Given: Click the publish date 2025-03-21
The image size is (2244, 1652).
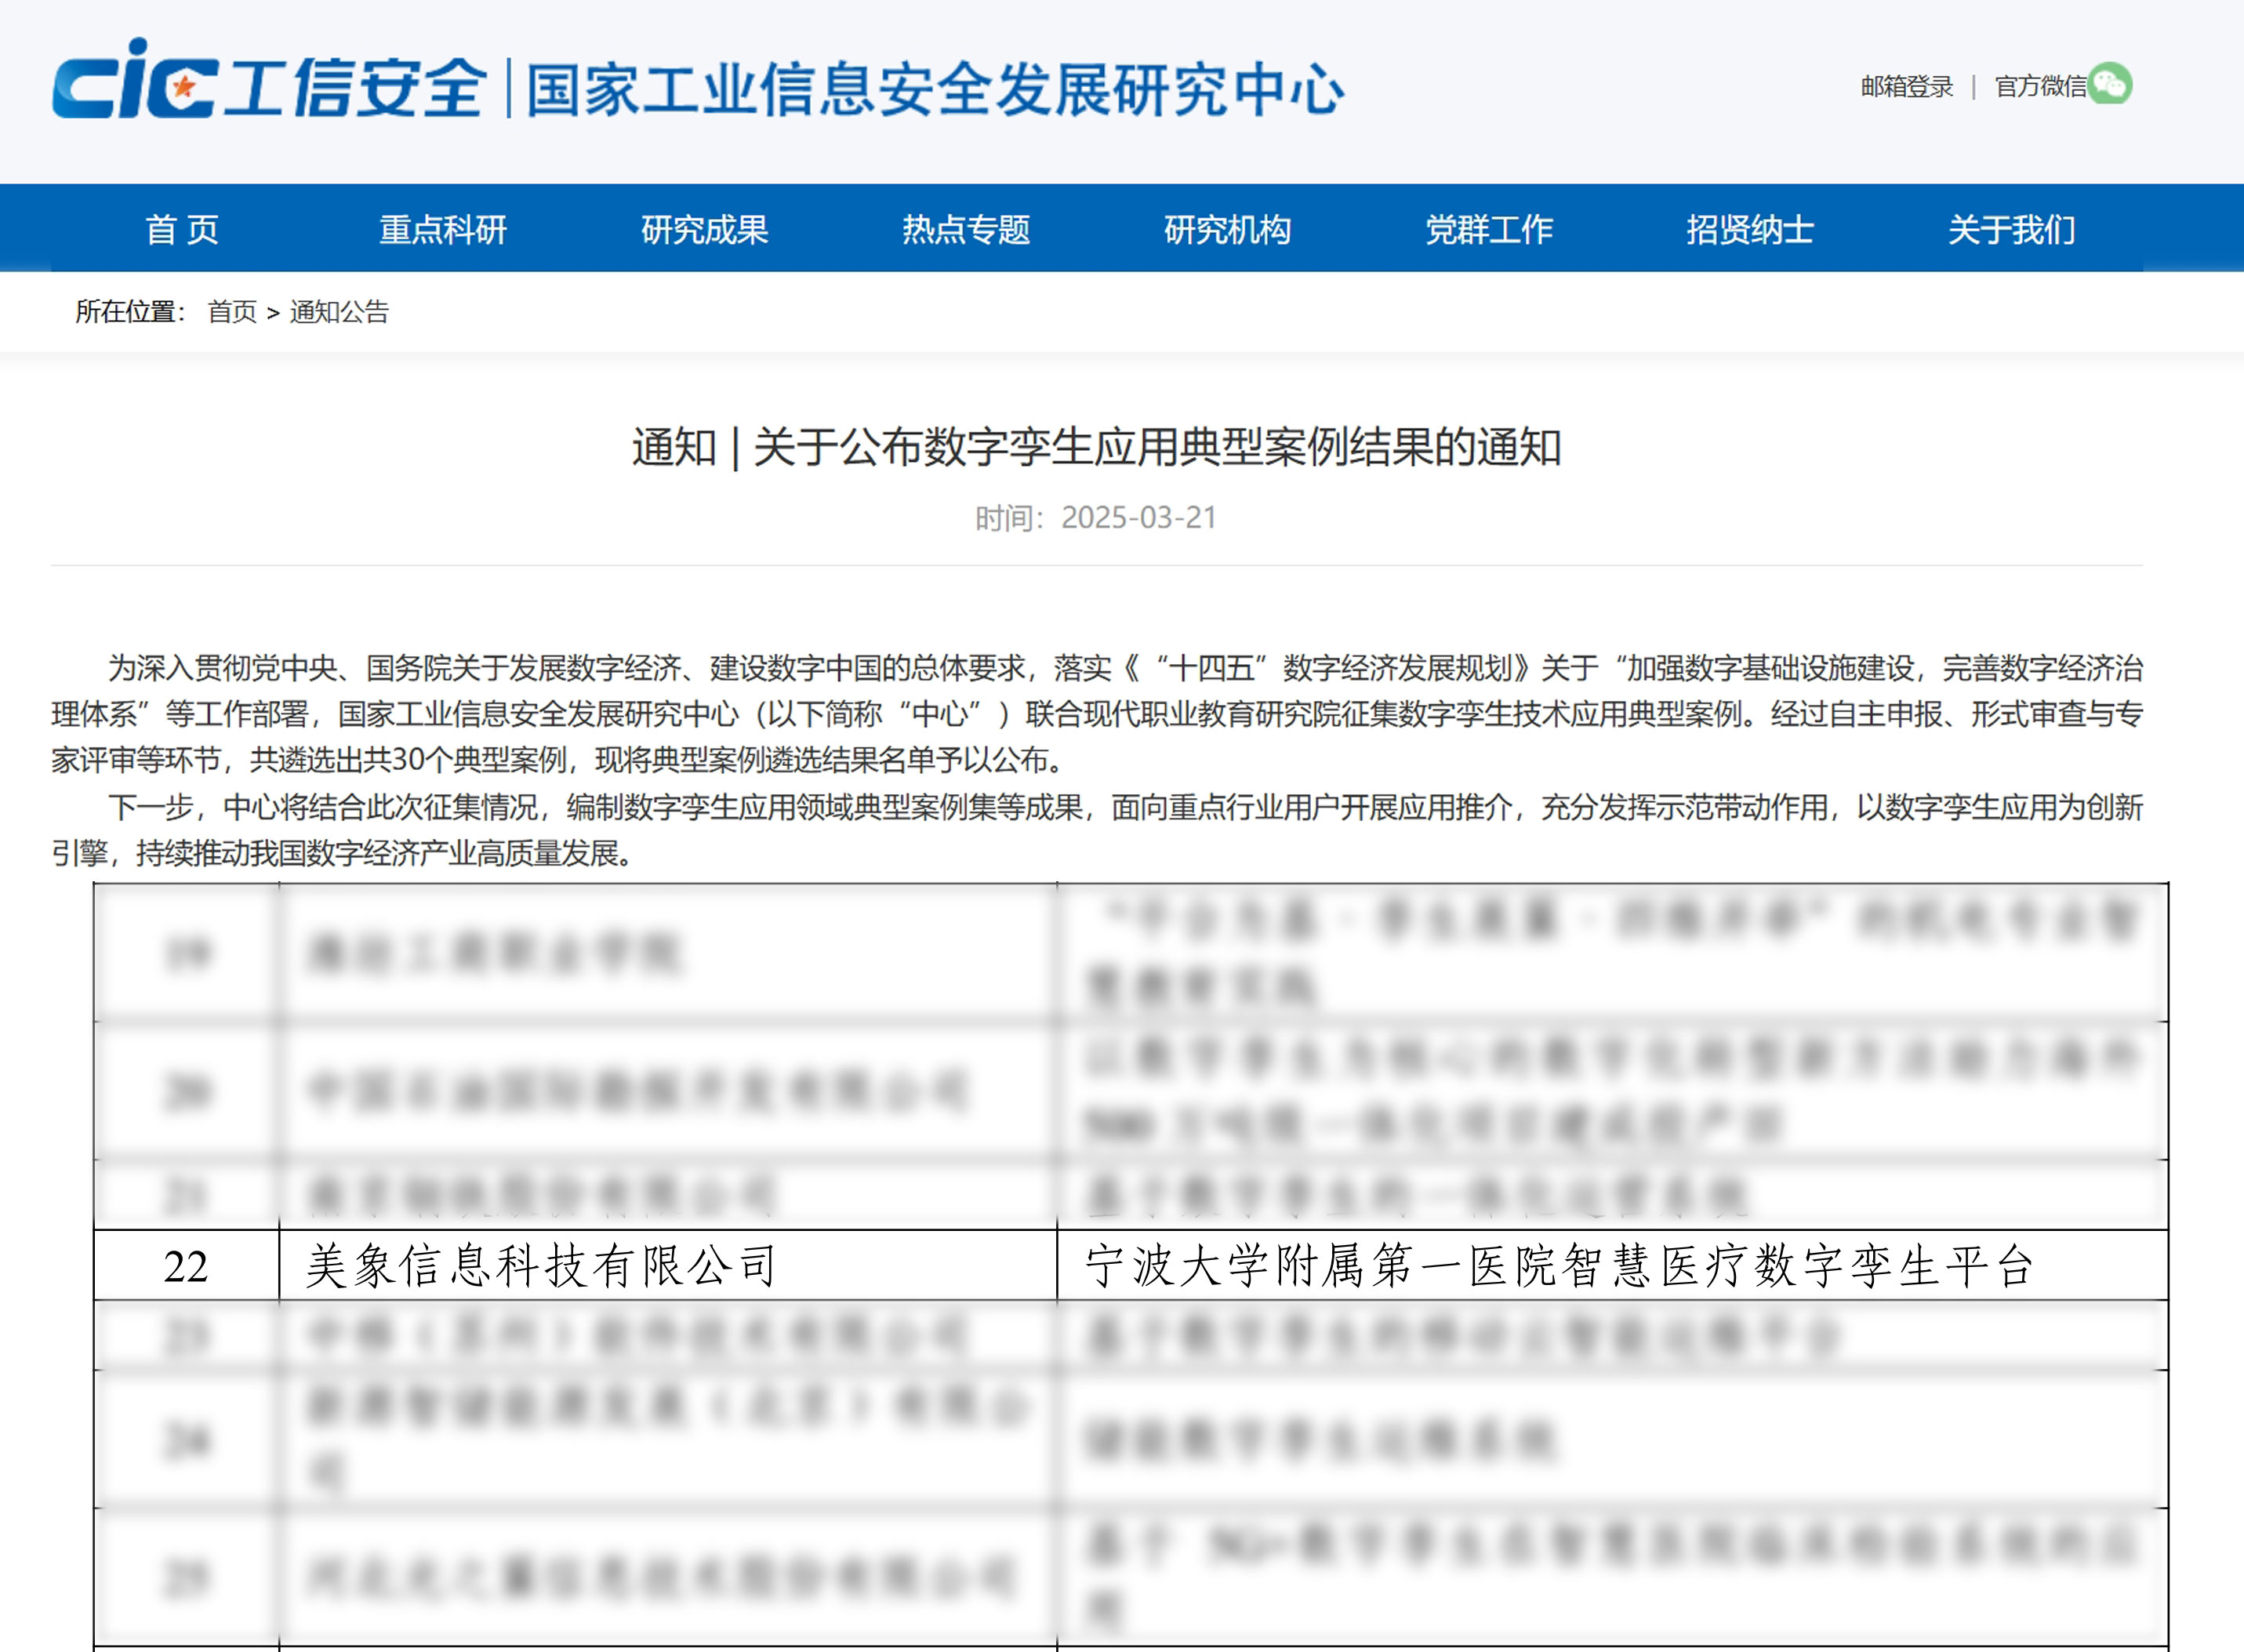Looking at the screenshot, I should tap(1138, 518).
